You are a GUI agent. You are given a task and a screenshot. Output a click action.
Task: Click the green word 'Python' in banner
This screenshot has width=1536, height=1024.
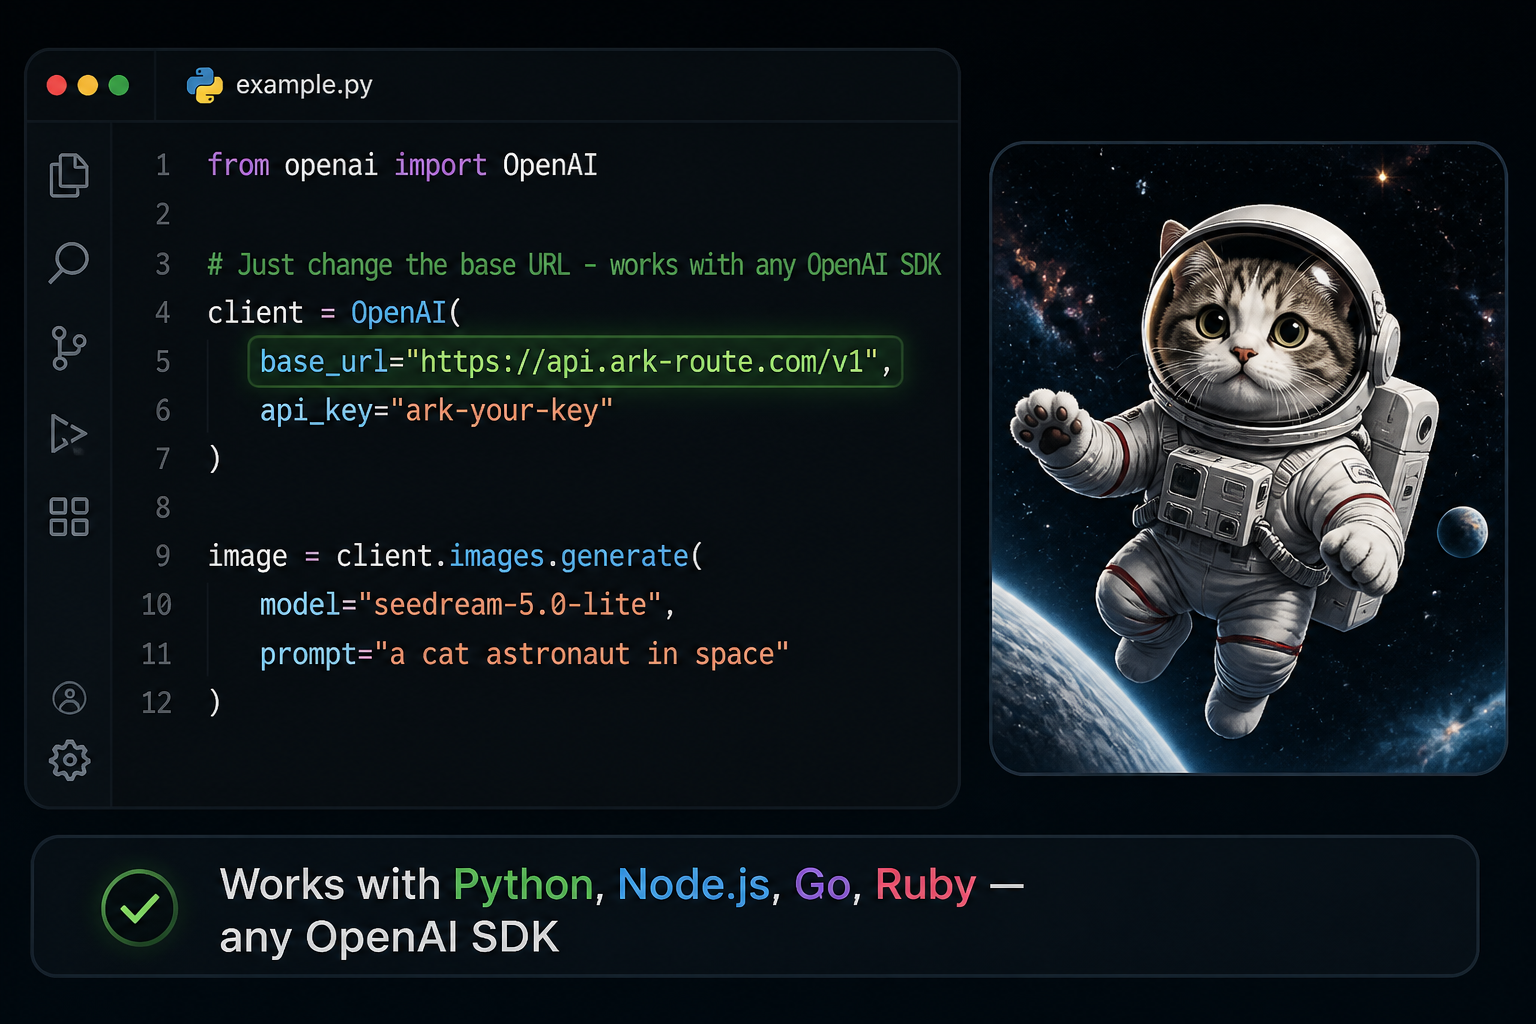click(523, 886)
